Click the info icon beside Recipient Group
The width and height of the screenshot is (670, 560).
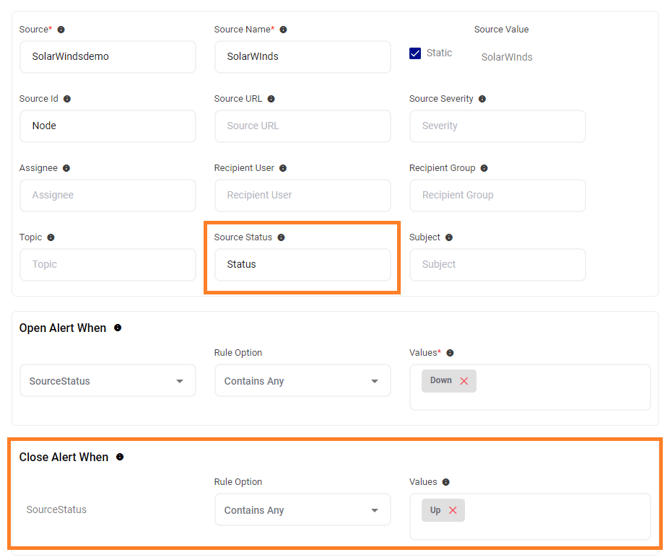[484, 168]
